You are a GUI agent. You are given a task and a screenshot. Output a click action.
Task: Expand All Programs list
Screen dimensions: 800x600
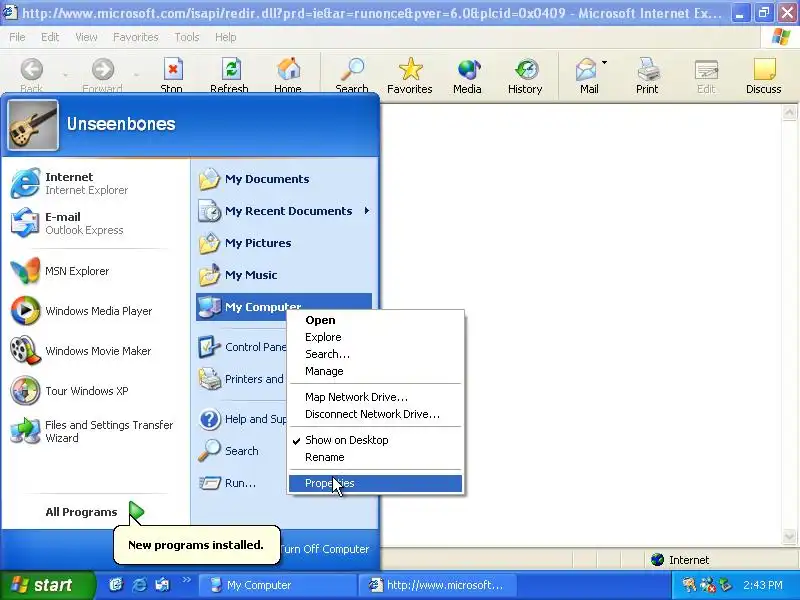[x=94, y=512]
